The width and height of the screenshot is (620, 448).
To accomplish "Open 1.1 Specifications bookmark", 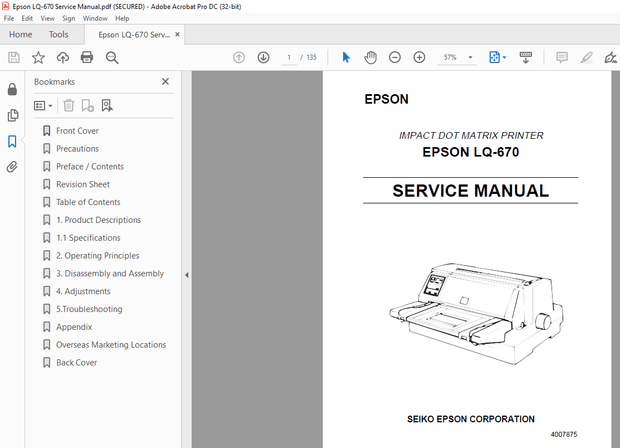I will coord(88,238).
